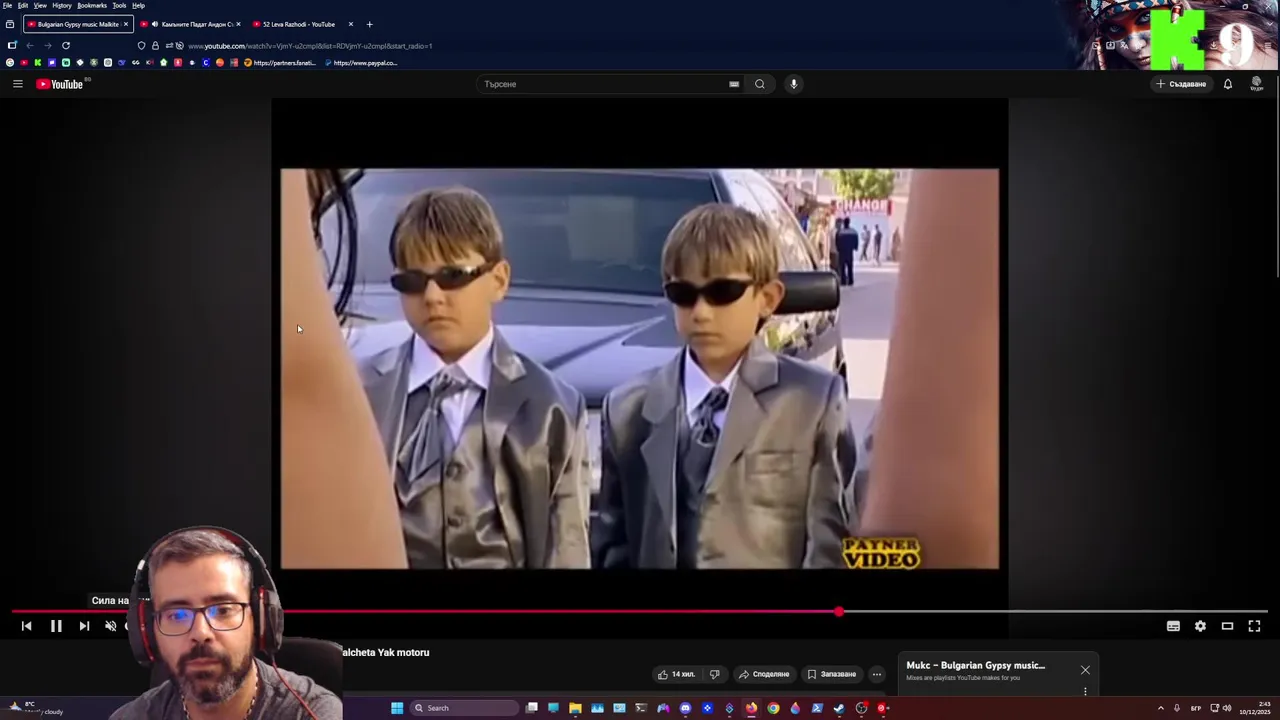The image size is (1280, 720).
Task: Open the on-screen keyboard in search box
Action: [734, 84]
